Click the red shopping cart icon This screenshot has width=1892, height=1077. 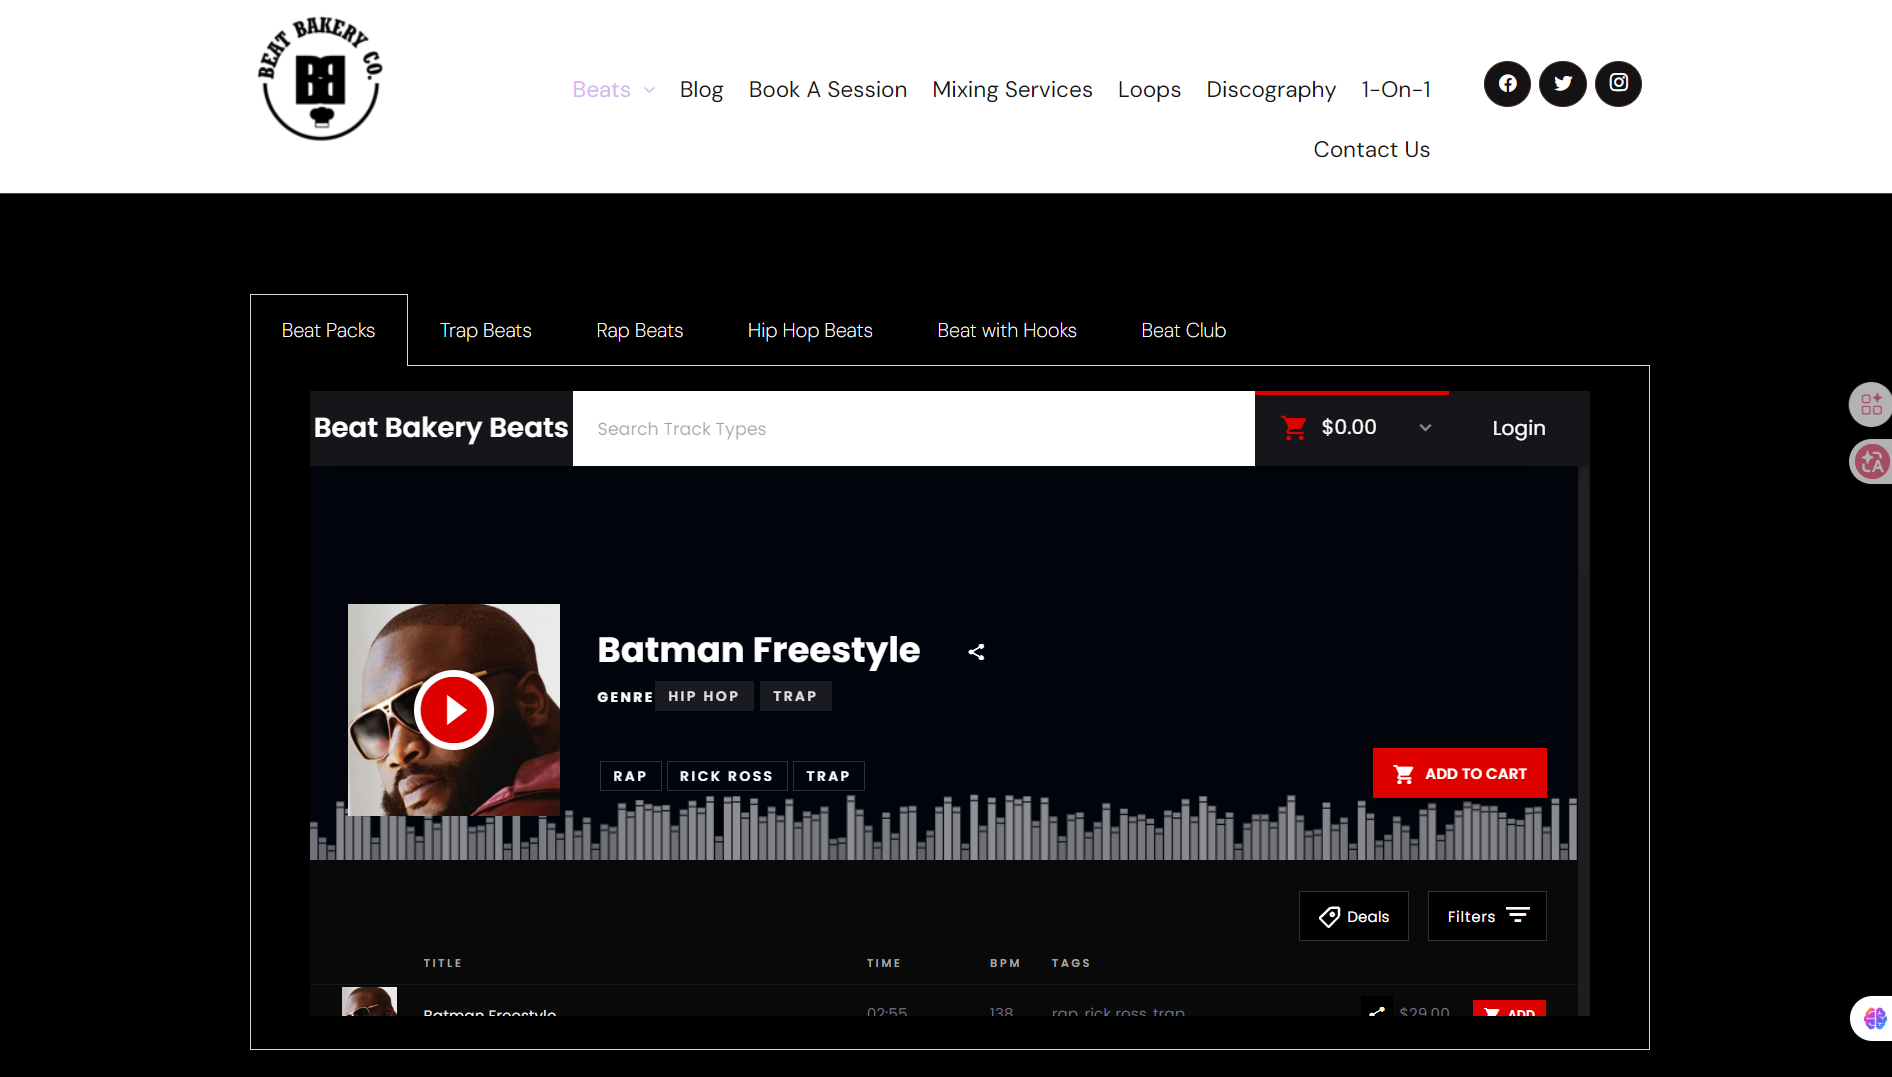click(x=1294, y=428)
